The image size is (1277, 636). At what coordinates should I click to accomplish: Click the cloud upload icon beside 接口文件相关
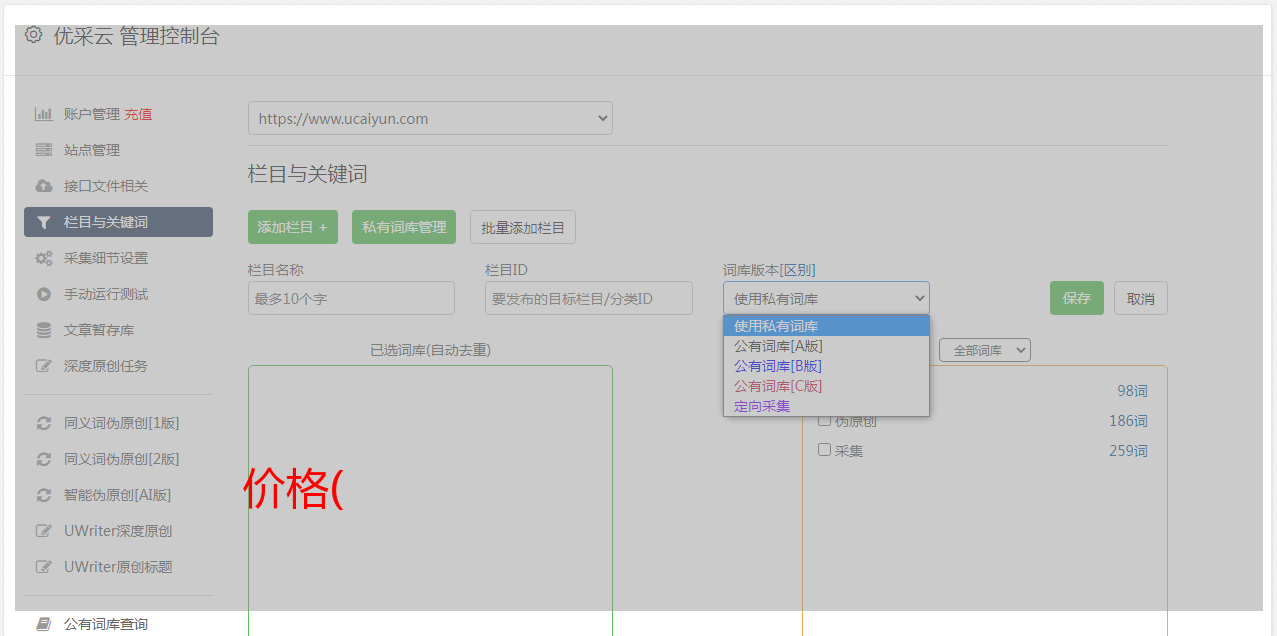click(43, 186)
